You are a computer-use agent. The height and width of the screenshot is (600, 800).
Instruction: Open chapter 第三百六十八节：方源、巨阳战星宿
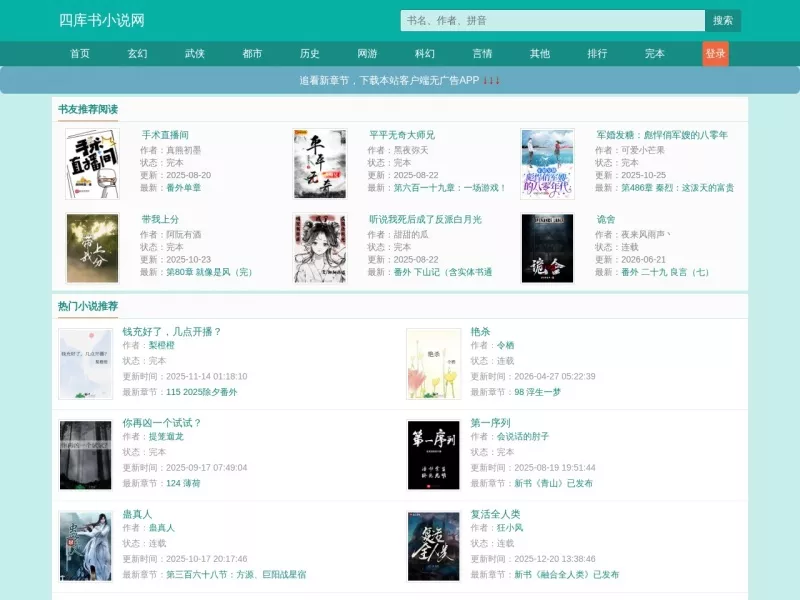[236, 574]
